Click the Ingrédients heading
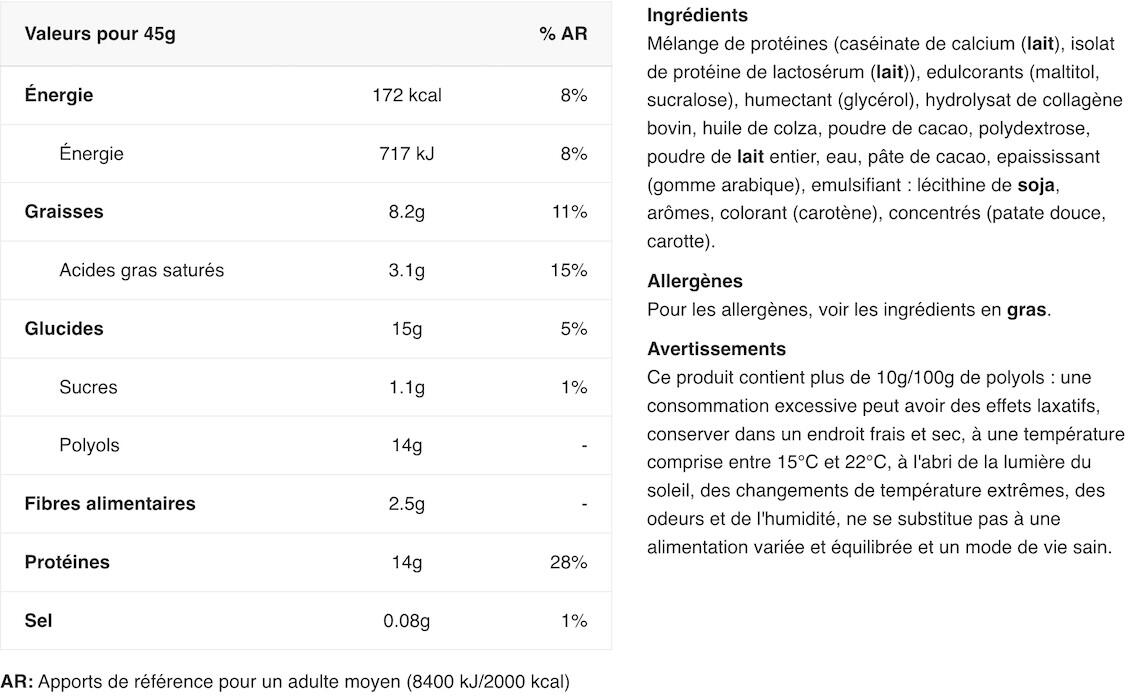Viewport: 1132px width, 700px height. pos(697,15)
